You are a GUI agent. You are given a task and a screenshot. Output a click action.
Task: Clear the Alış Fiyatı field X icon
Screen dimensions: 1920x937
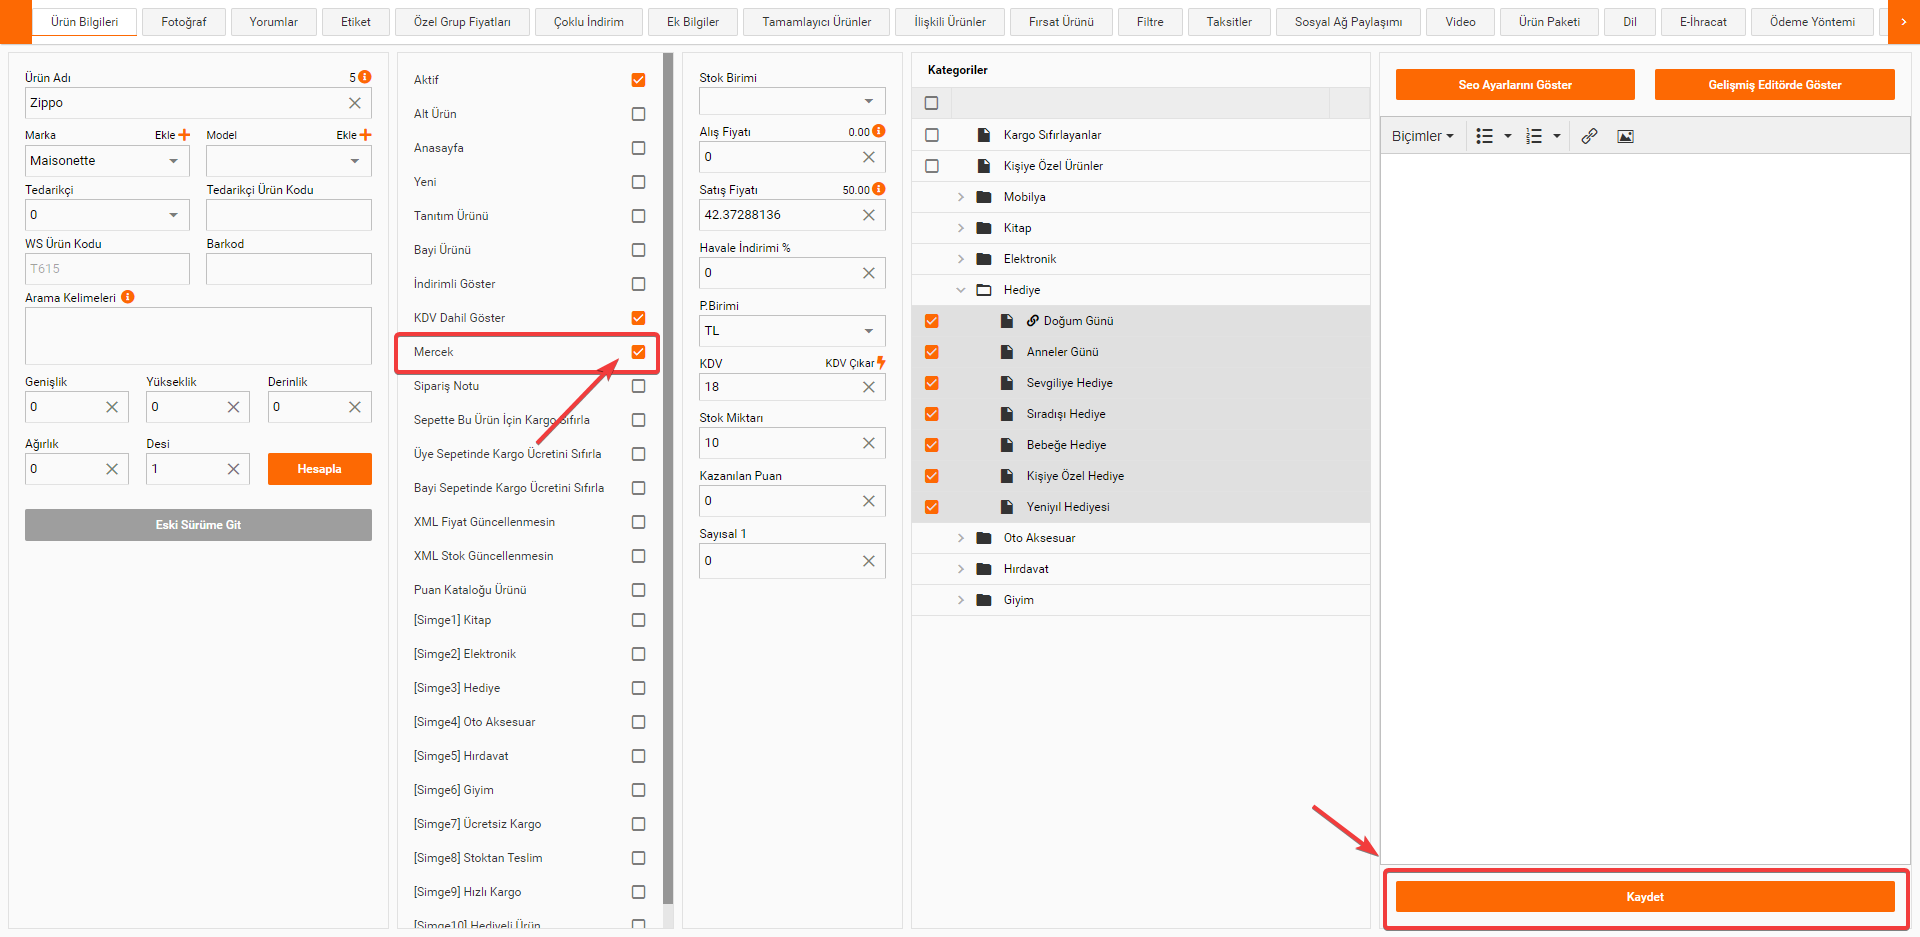tap(869, 157)
